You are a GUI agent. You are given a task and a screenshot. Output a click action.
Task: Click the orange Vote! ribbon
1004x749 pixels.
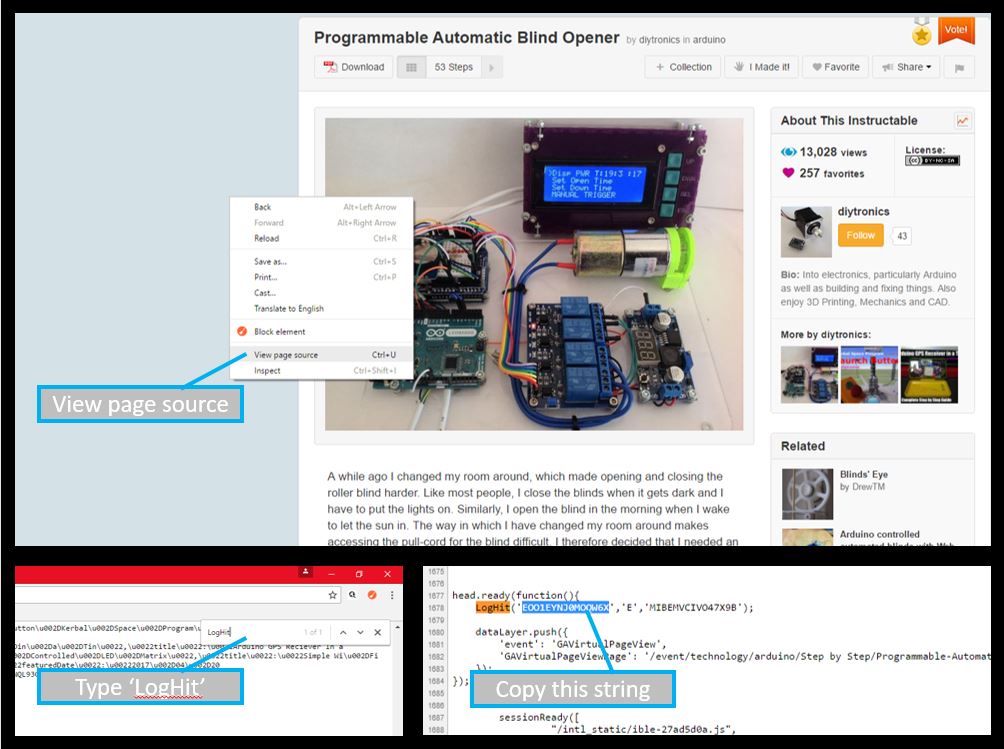click(x=956, y=30)
